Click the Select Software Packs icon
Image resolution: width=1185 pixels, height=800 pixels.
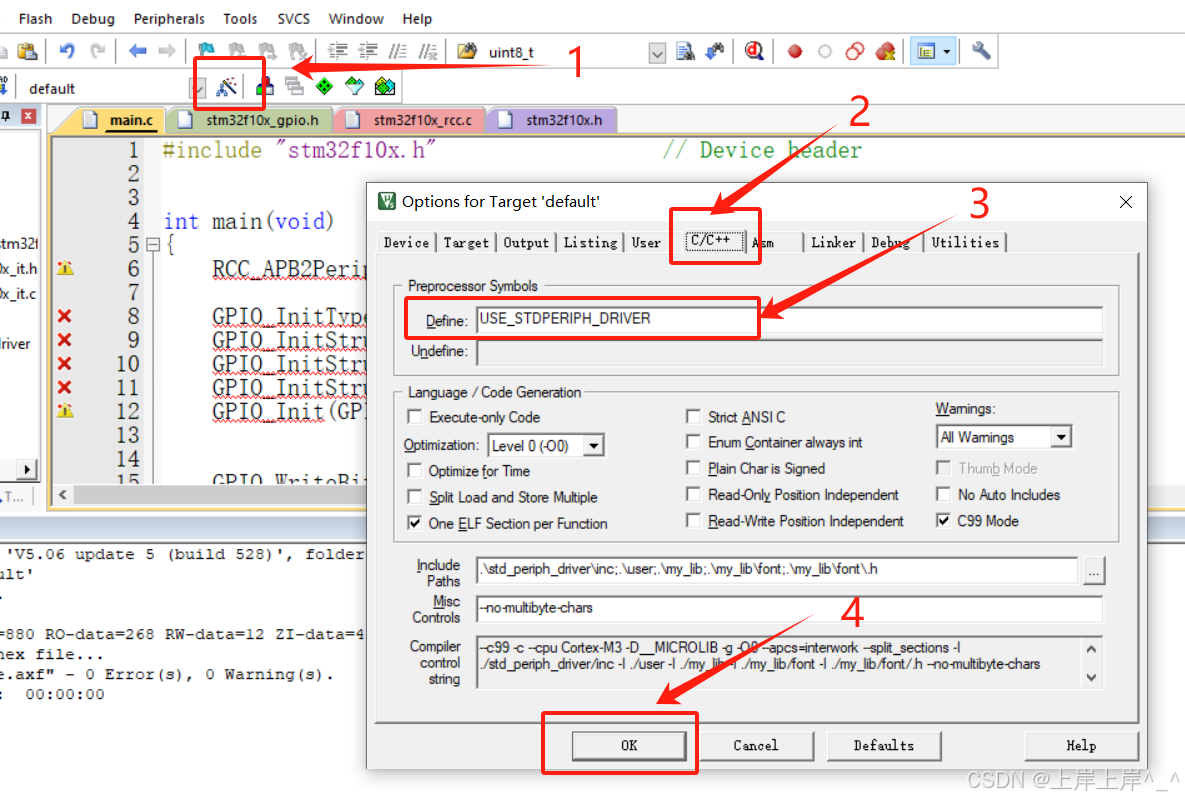(x=354, y=86)
